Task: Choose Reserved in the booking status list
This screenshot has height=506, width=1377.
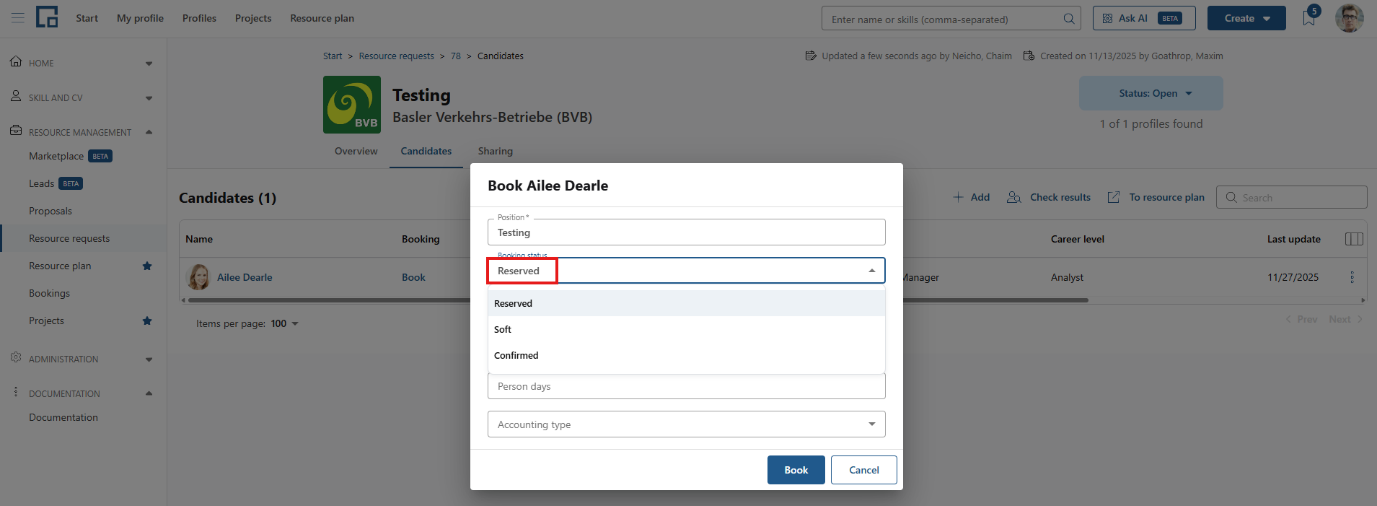Action: pos(686,303)
